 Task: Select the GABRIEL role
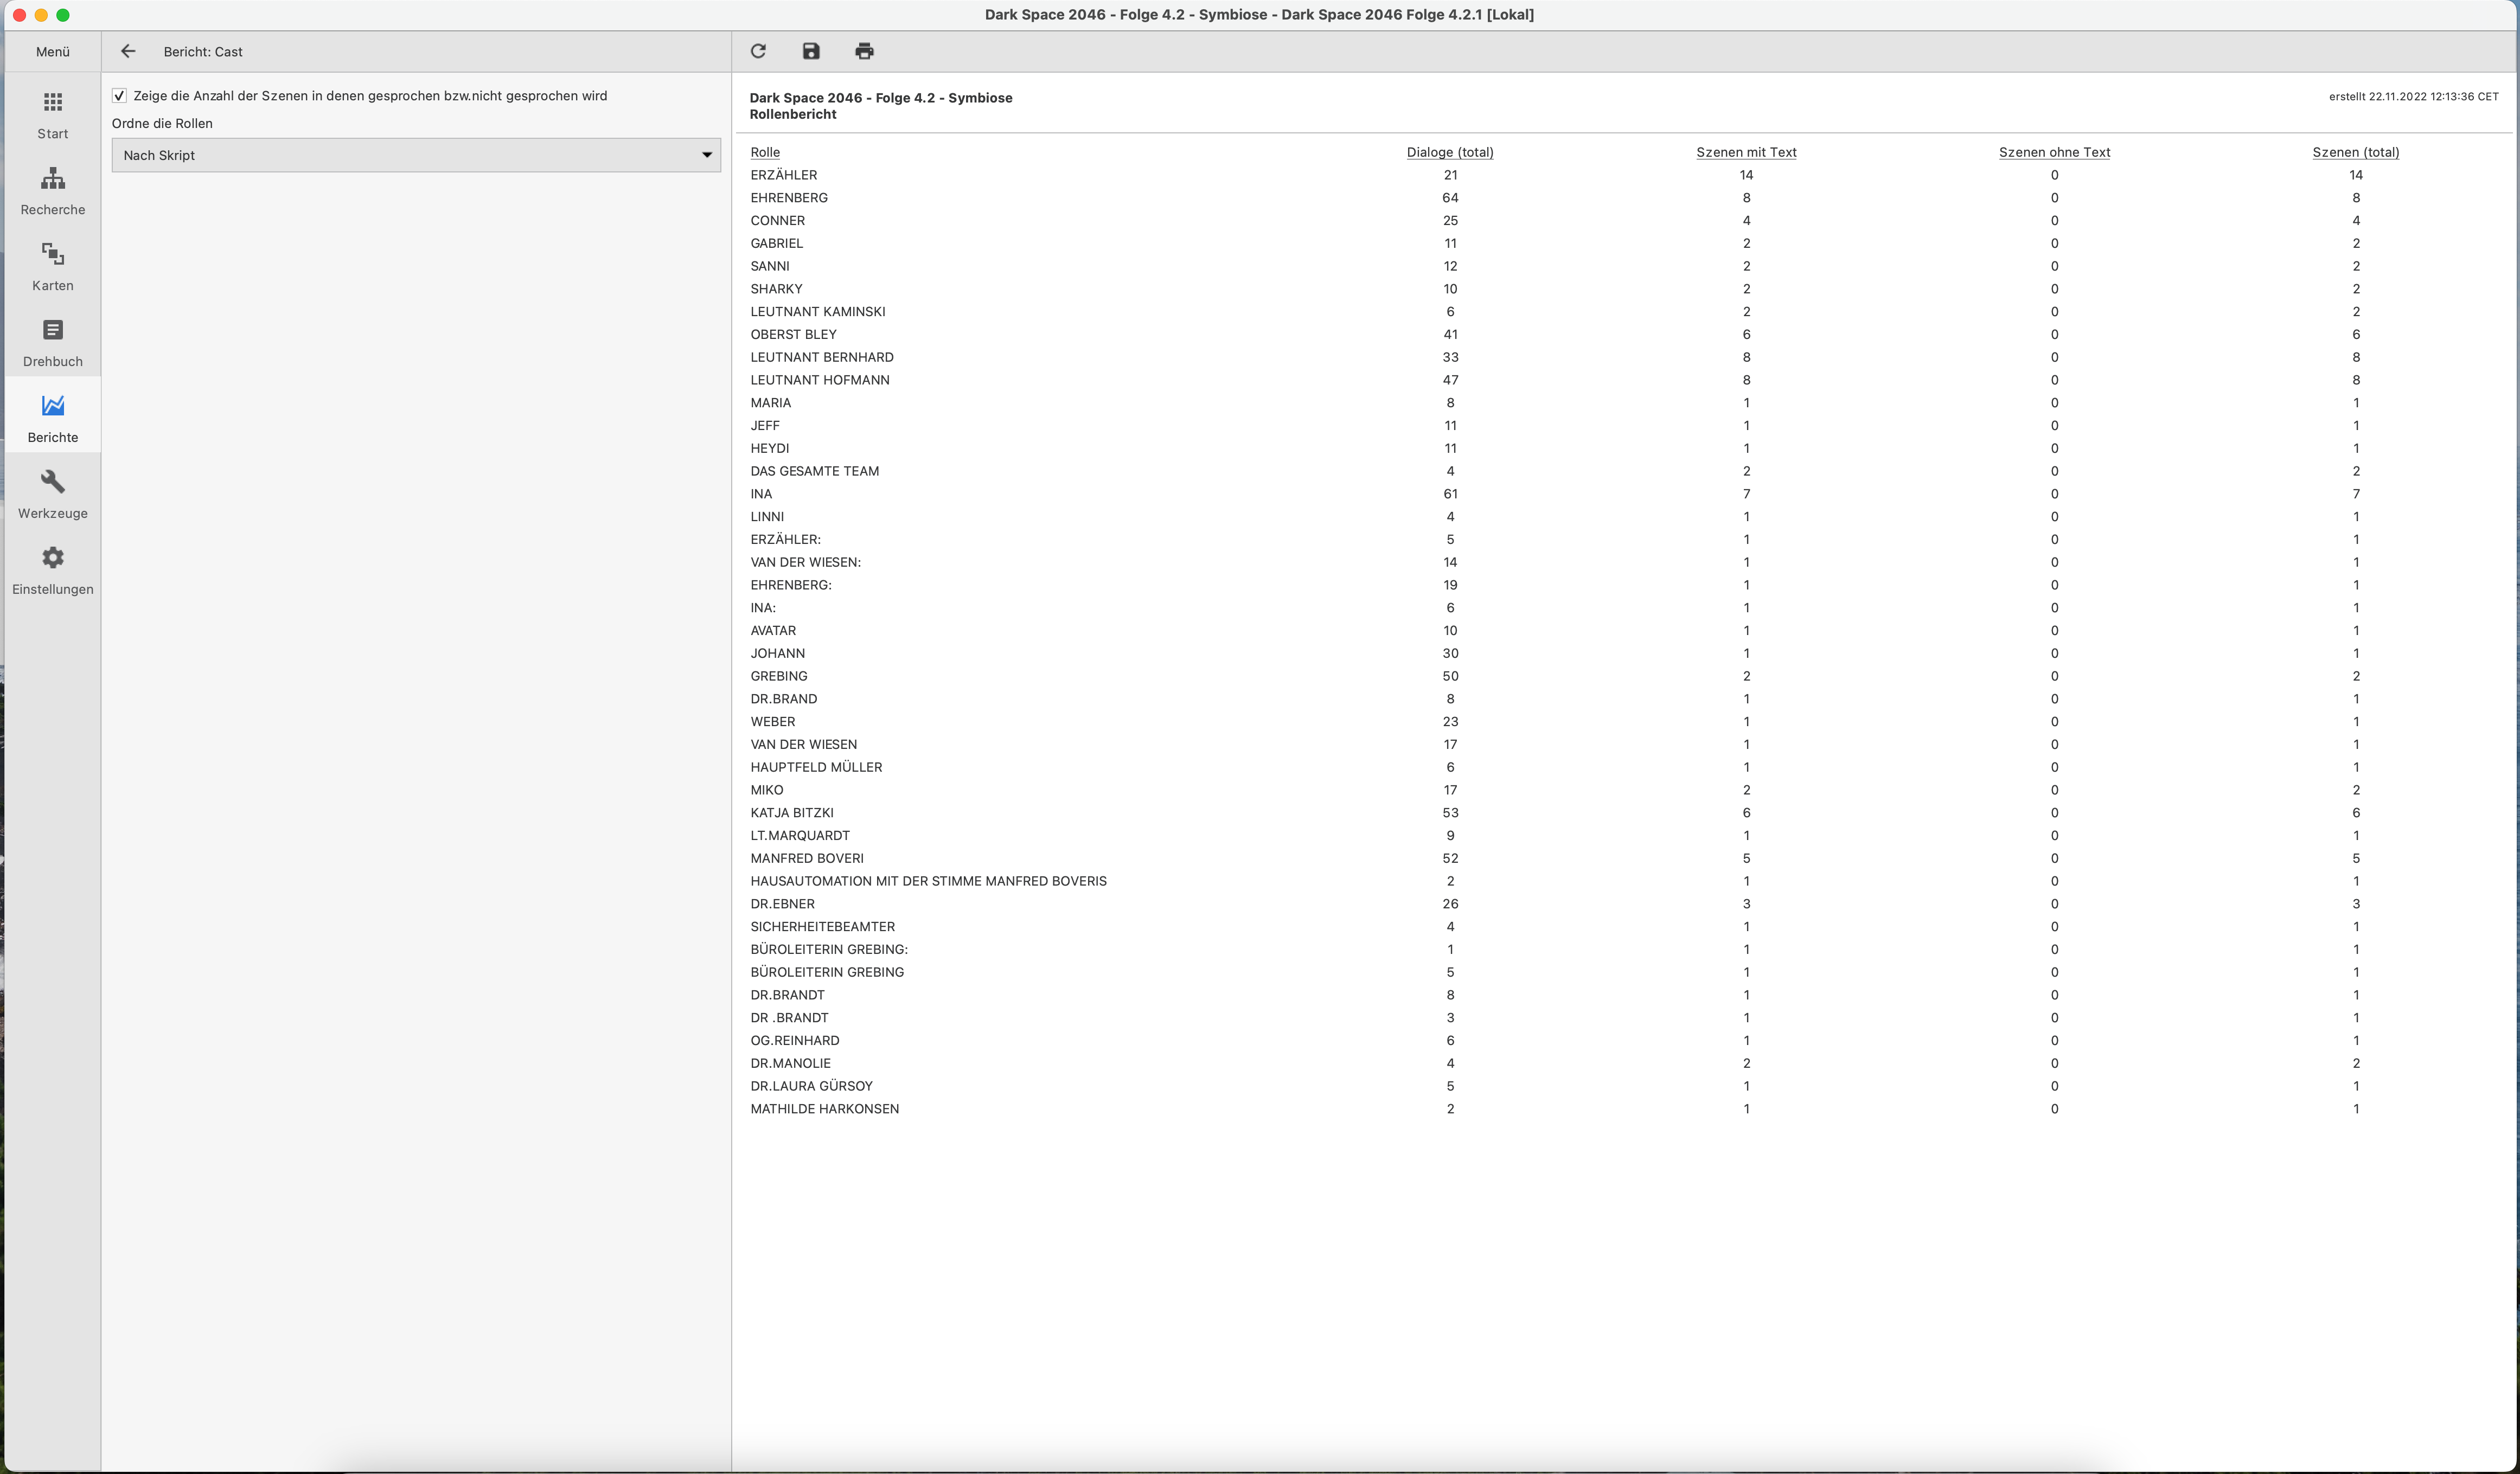[x=776, y=243]
